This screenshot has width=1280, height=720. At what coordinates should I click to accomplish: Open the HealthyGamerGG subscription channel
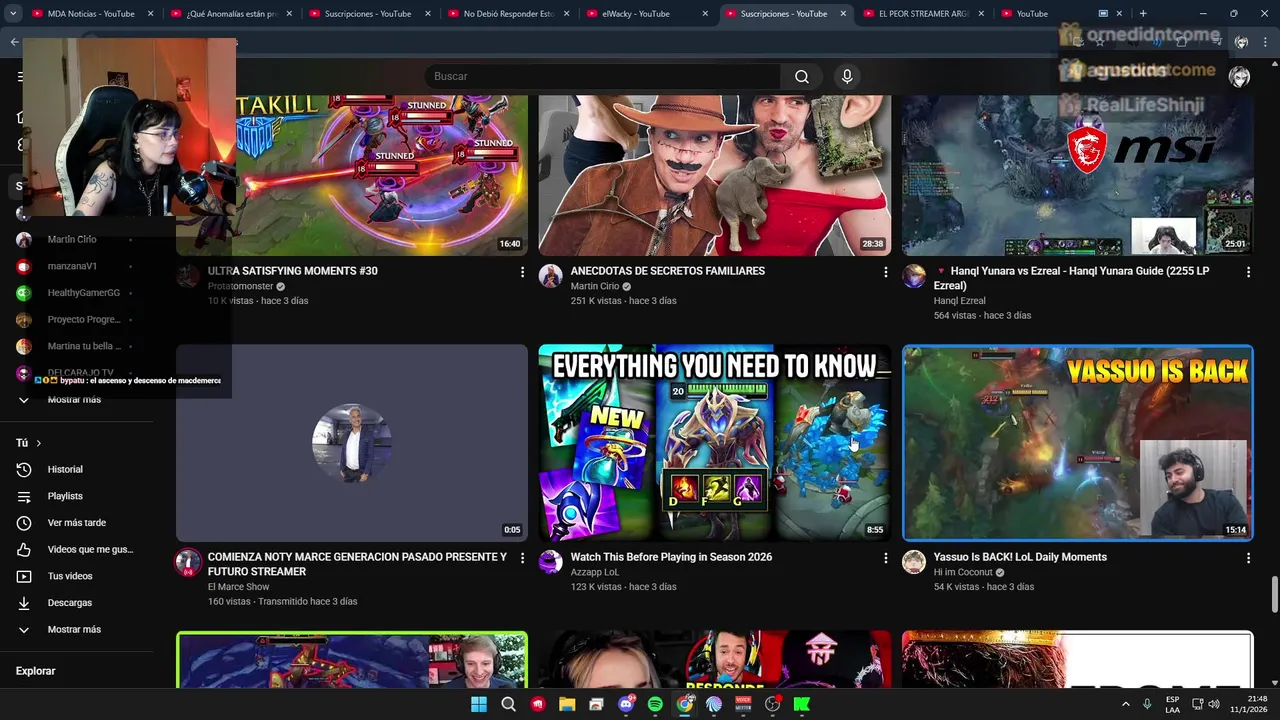coord(77,293)
